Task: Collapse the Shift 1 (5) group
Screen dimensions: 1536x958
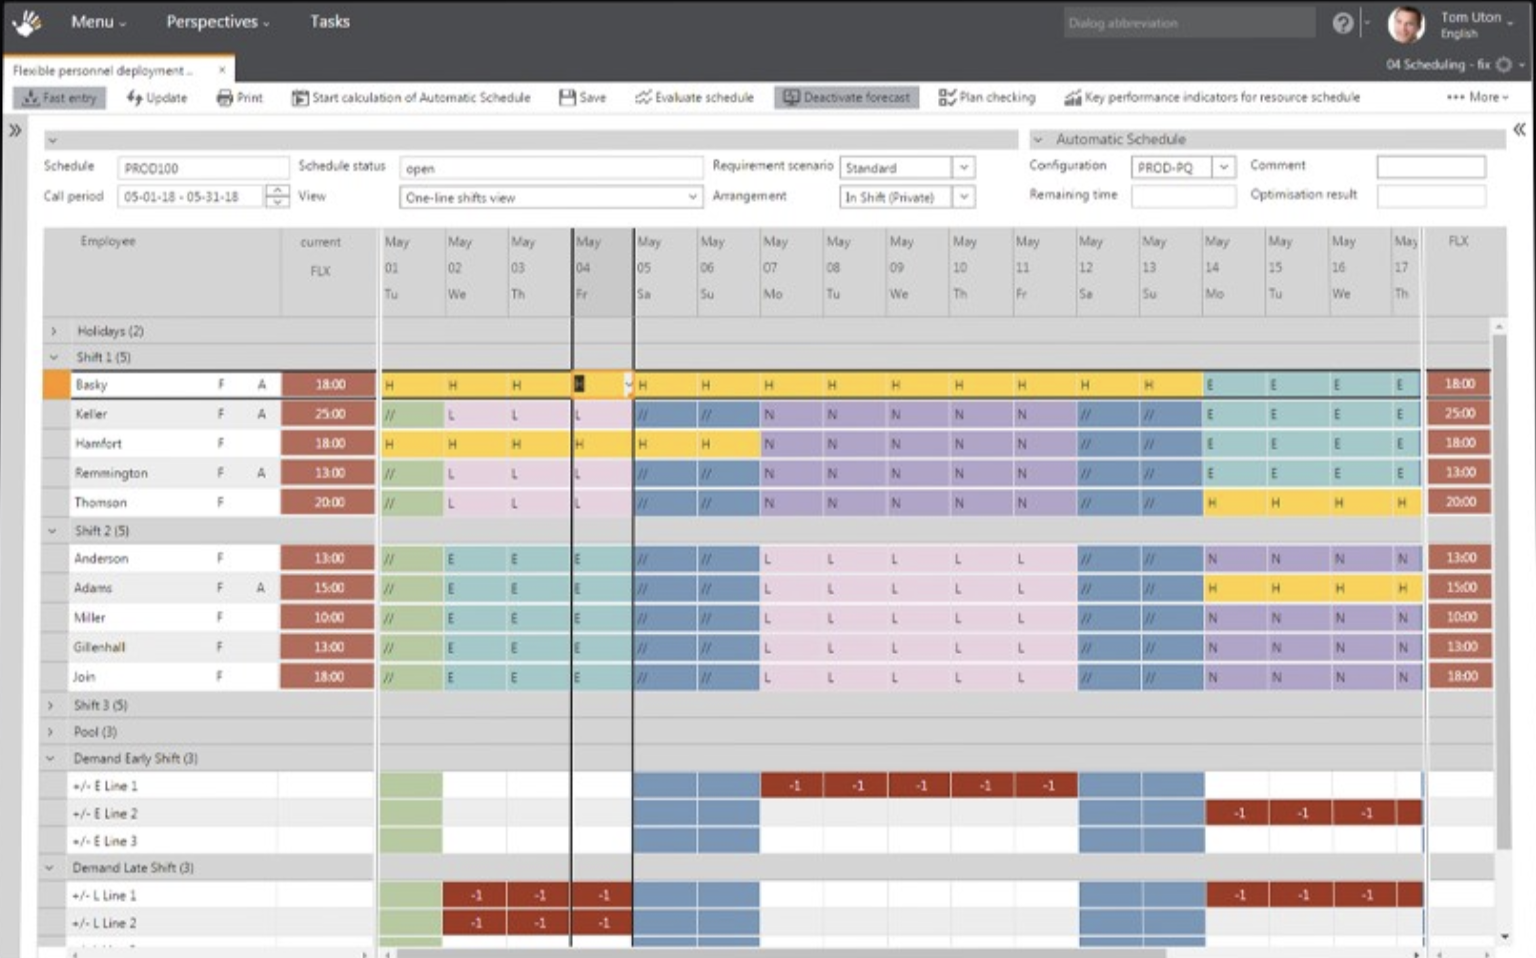Action: click(x=53, y=357)
